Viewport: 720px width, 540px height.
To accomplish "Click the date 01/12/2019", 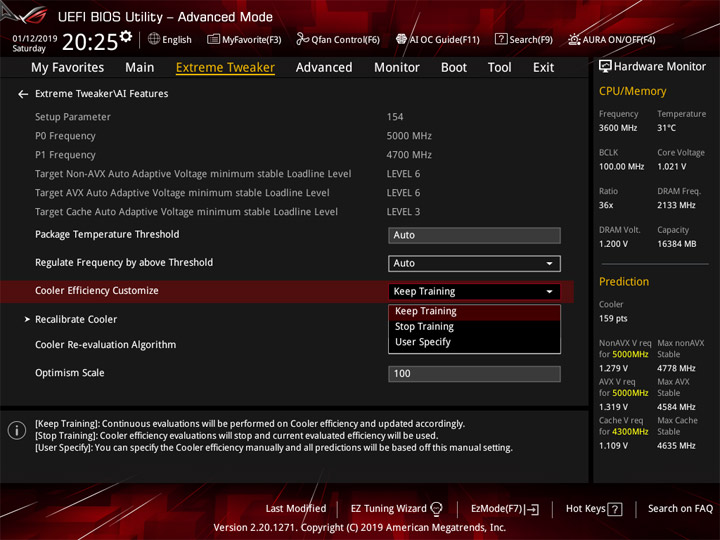I will [35, 39].
